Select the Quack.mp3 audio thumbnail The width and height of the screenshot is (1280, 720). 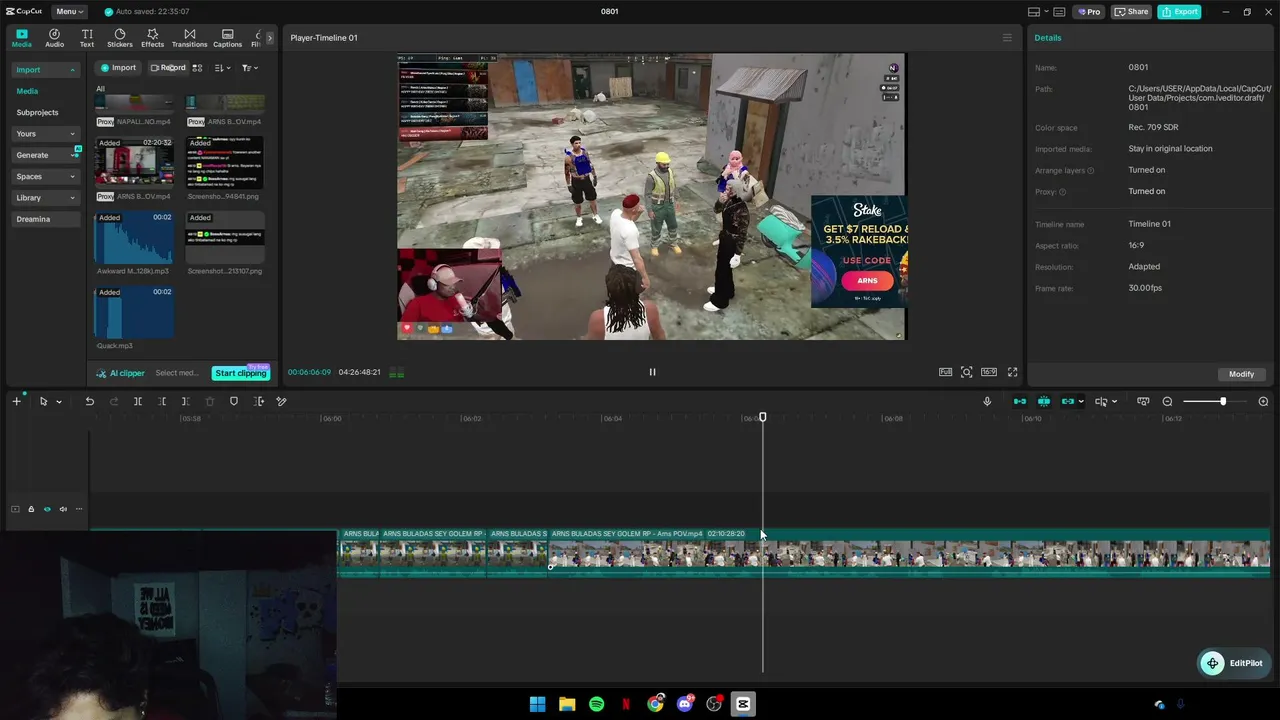pos(133,312)
